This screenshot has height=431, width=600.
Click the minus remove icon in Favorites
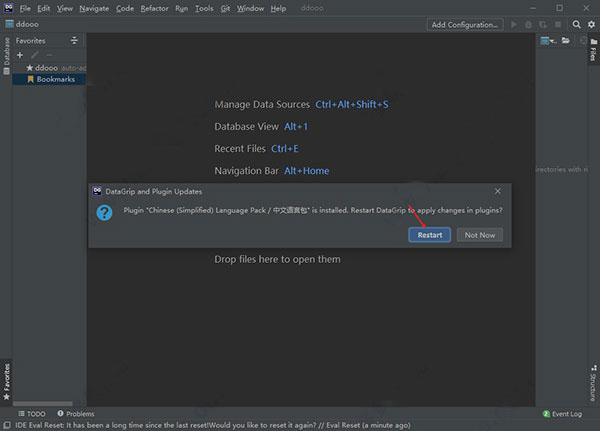(49, 55)
